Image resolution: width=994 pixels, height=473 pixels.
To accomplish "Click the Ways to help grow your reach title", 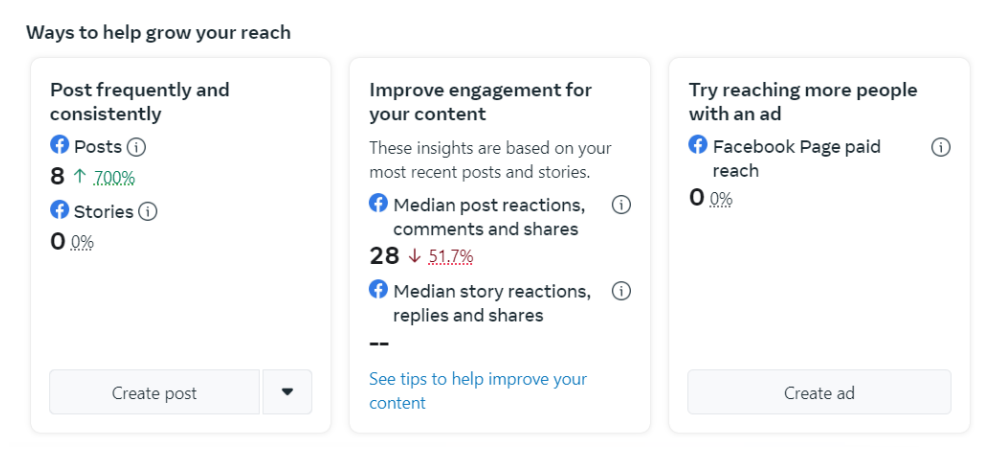I will (158, 32).
